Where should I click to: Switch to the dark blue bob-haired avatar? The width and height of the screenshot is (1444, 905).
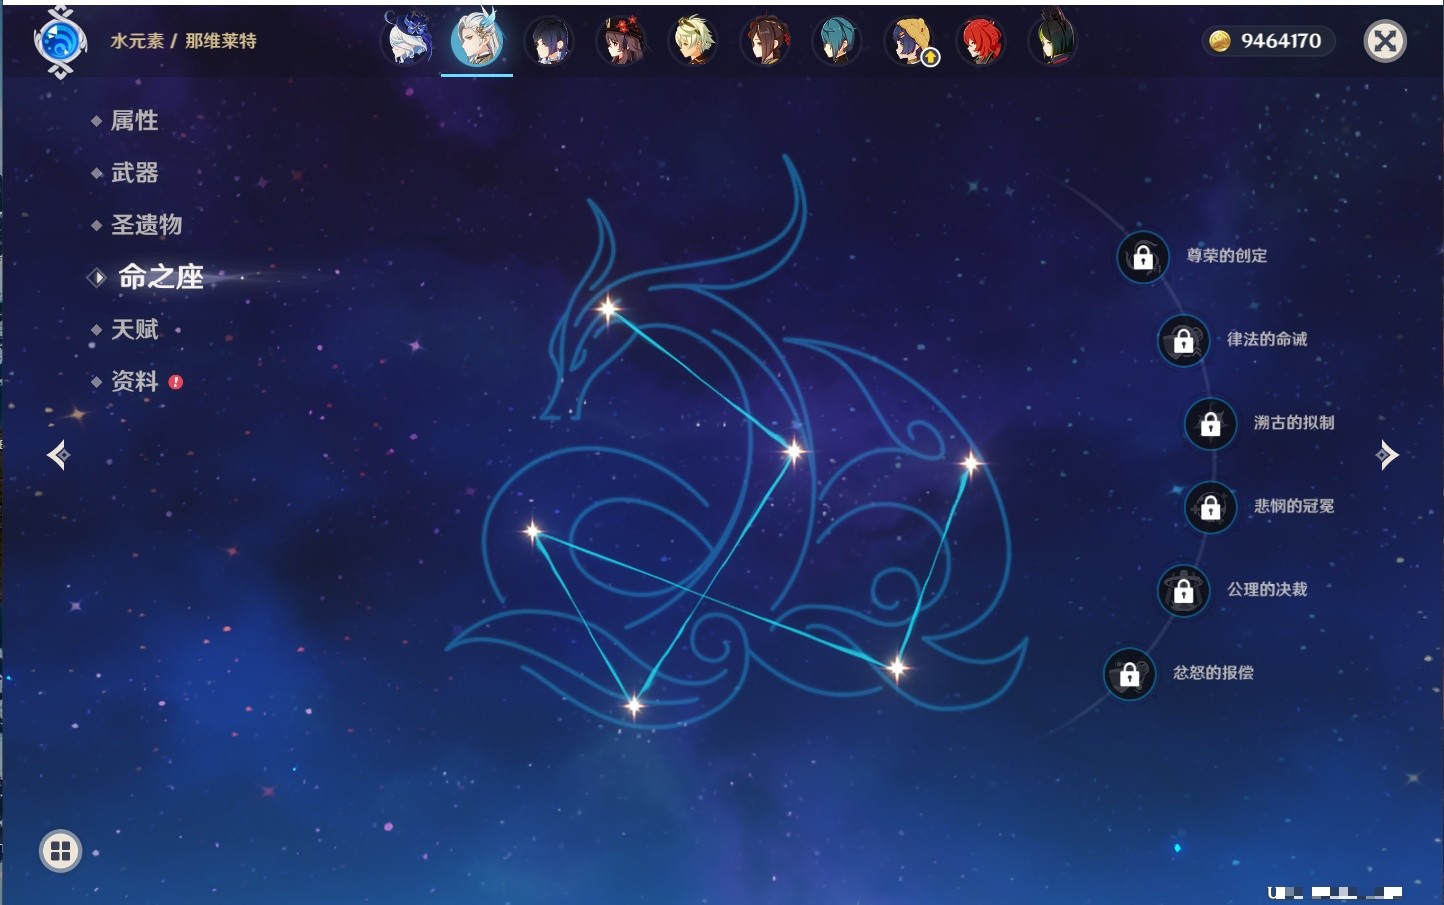click(x=549, y=42)
